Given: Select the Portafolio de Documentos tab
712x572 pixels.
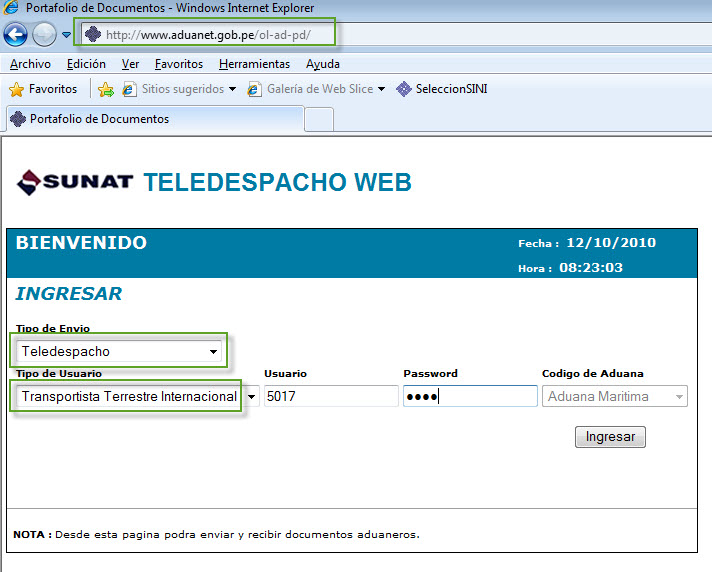Looking at the screenshot, I should 155,119.
